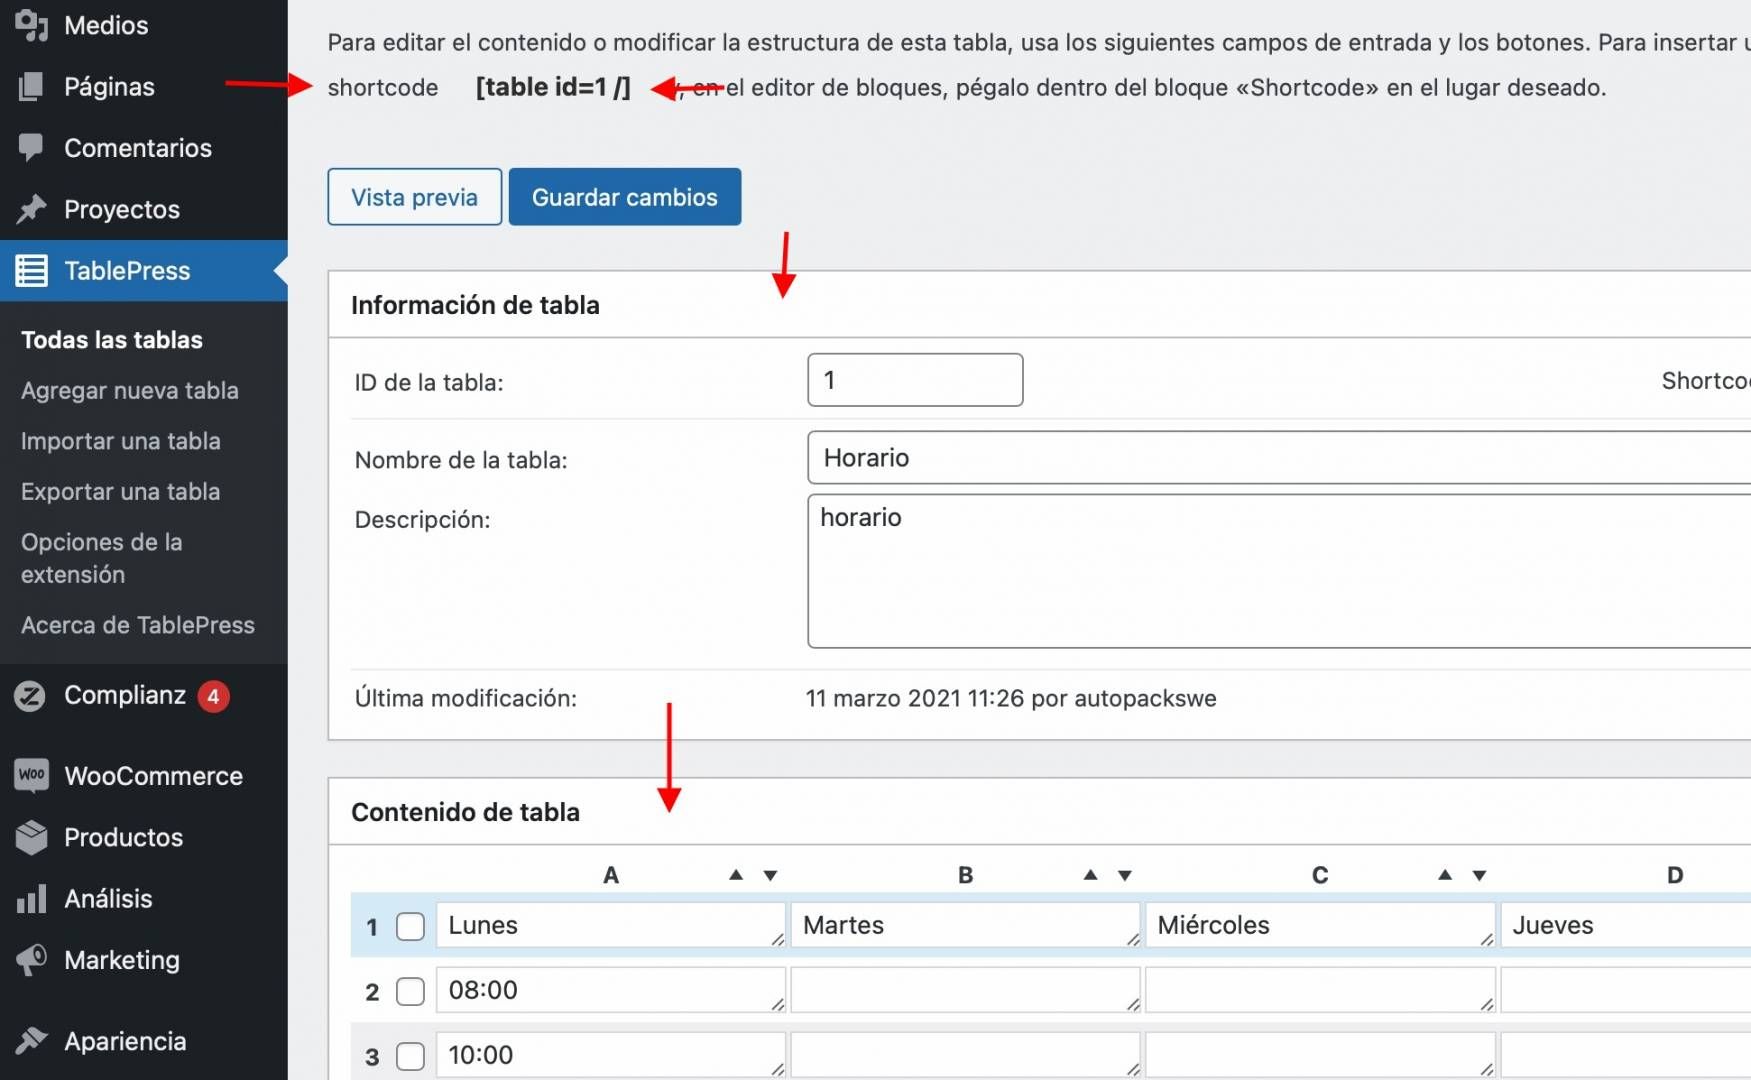Open TablePress menu
Viewport: 1751px width, 1080px height.
144,271
